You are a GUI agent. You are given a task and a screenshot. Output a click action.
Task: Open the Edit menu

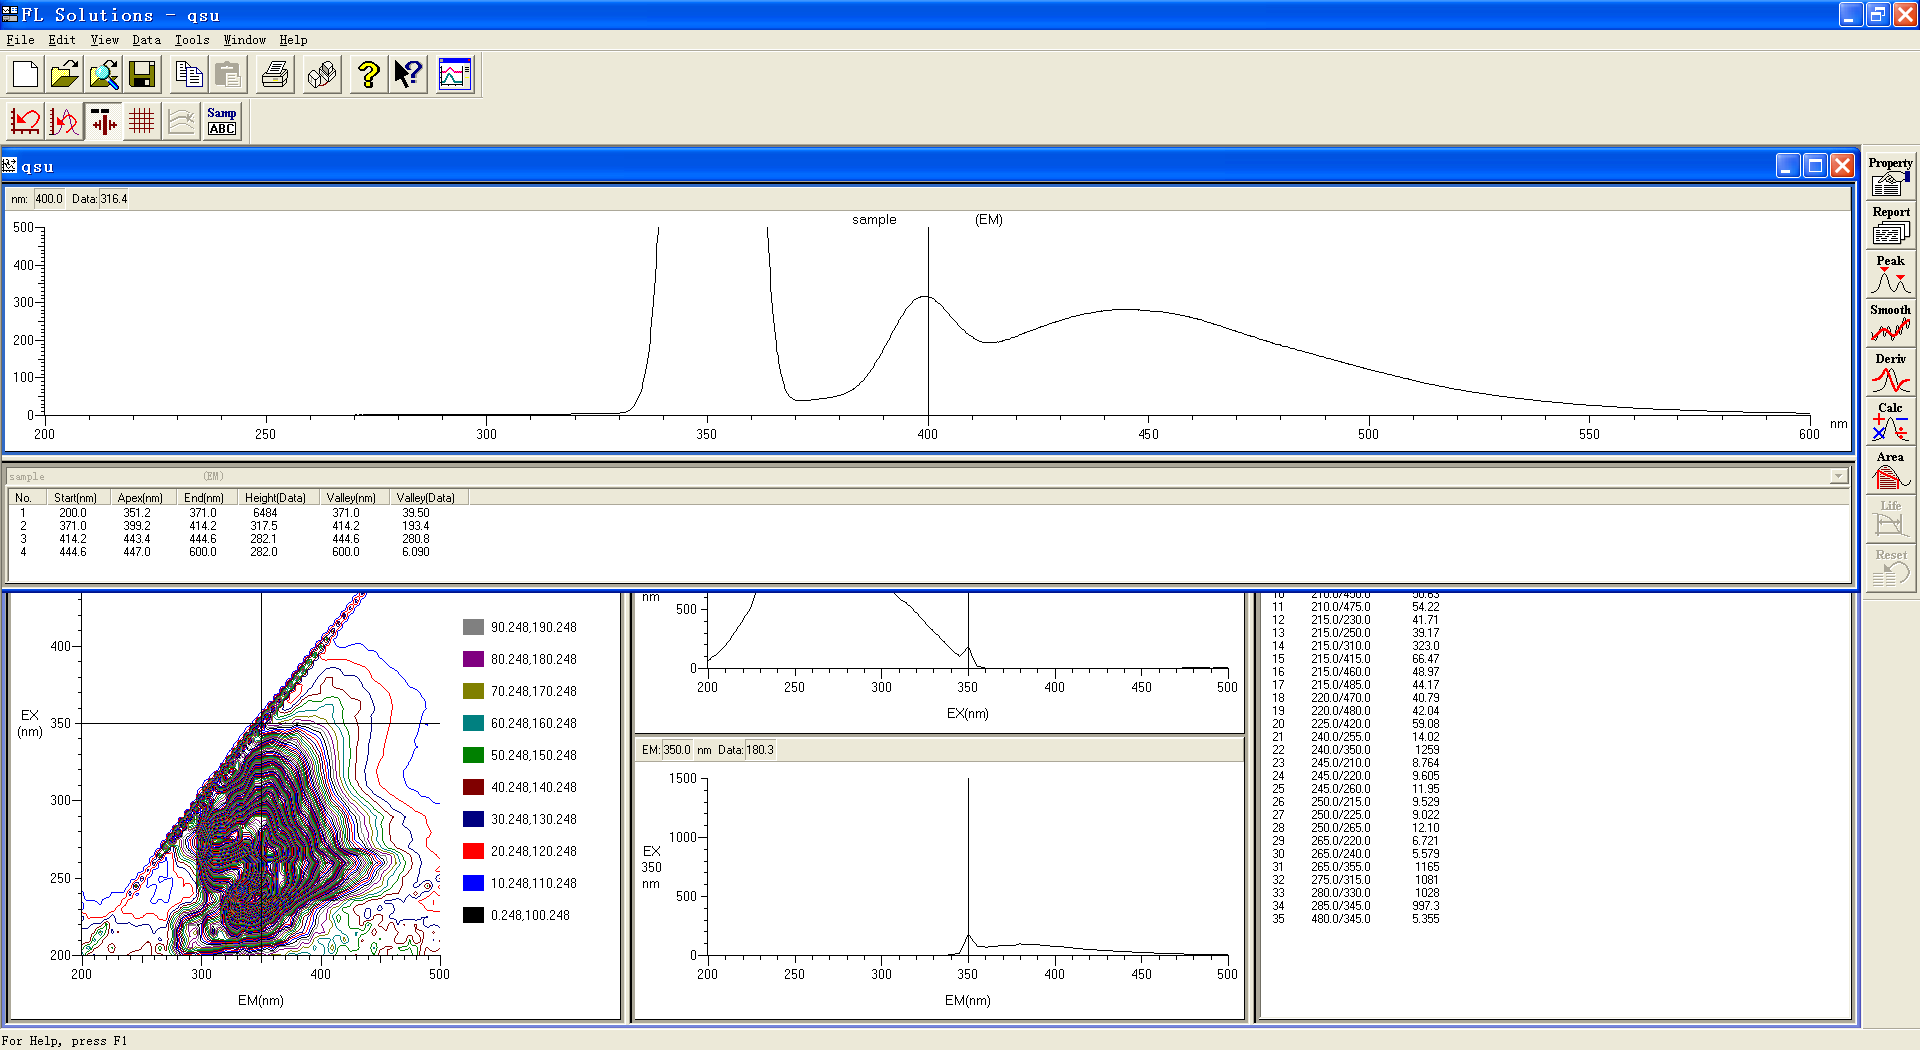(x=62, y=40)
